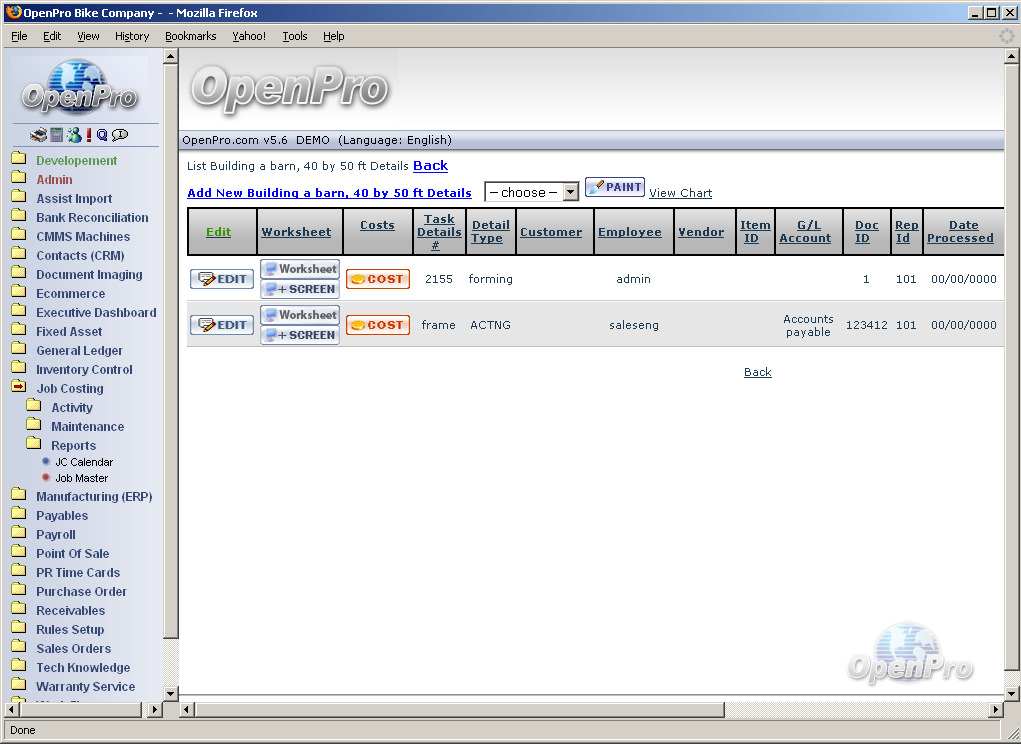Select Job Master in the sidebar tree
The width and height of the screenshot is (1021, 744).
[x=81, y=478]
